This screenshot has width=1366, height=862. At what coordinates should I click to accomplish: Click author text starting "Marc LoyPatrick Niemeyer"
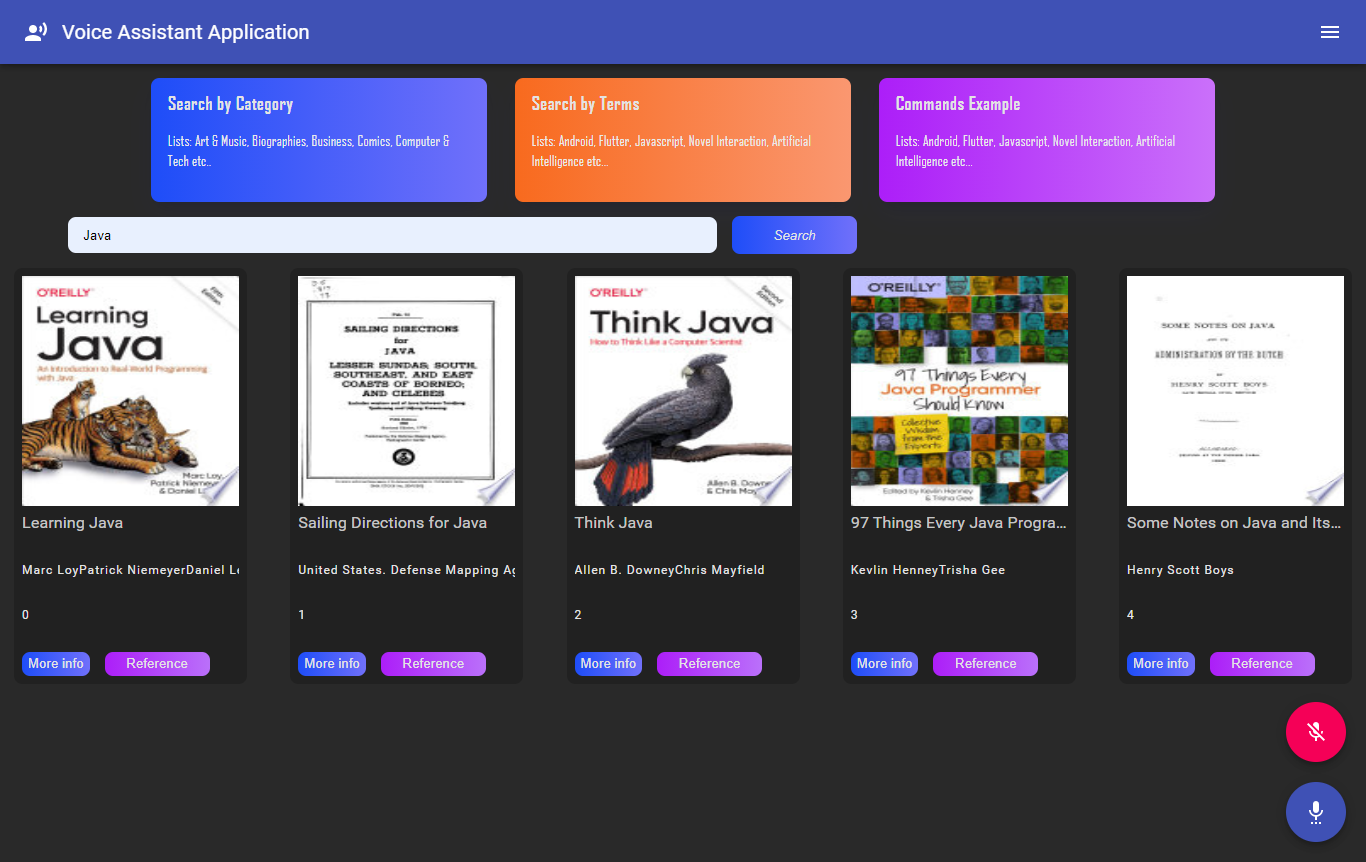click(130, 570)
